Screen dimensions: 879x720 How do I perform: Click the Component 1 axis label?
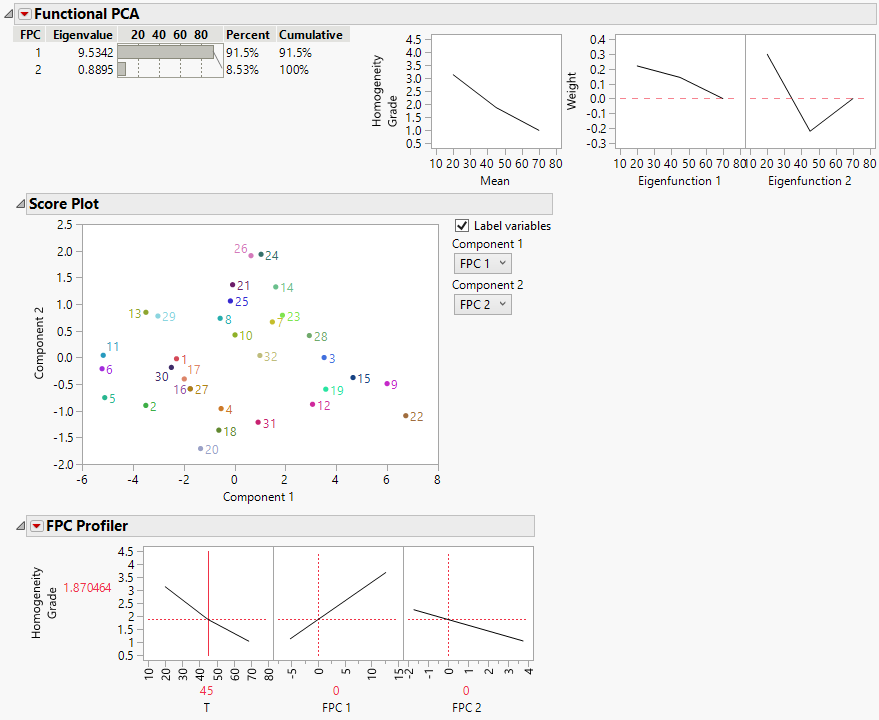click(x=258, y=497)
